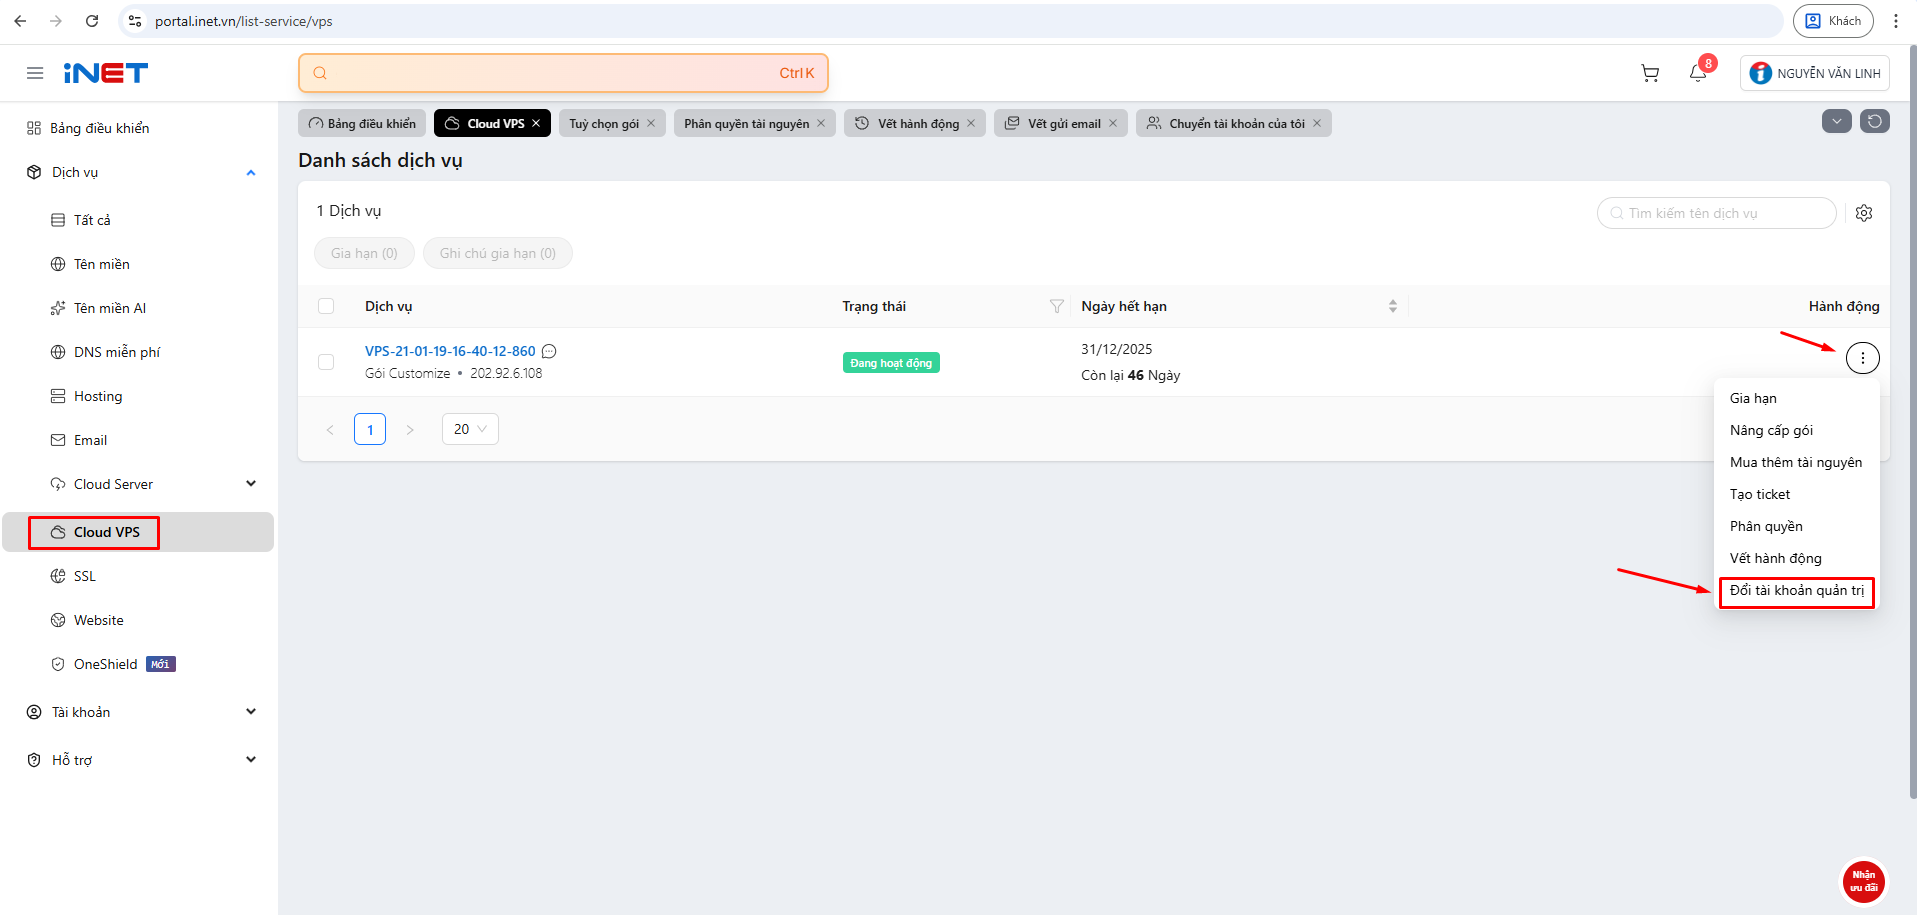Close the Phân quyền tài nguyên tab
Screen dimensions: 1917x915
821,123
